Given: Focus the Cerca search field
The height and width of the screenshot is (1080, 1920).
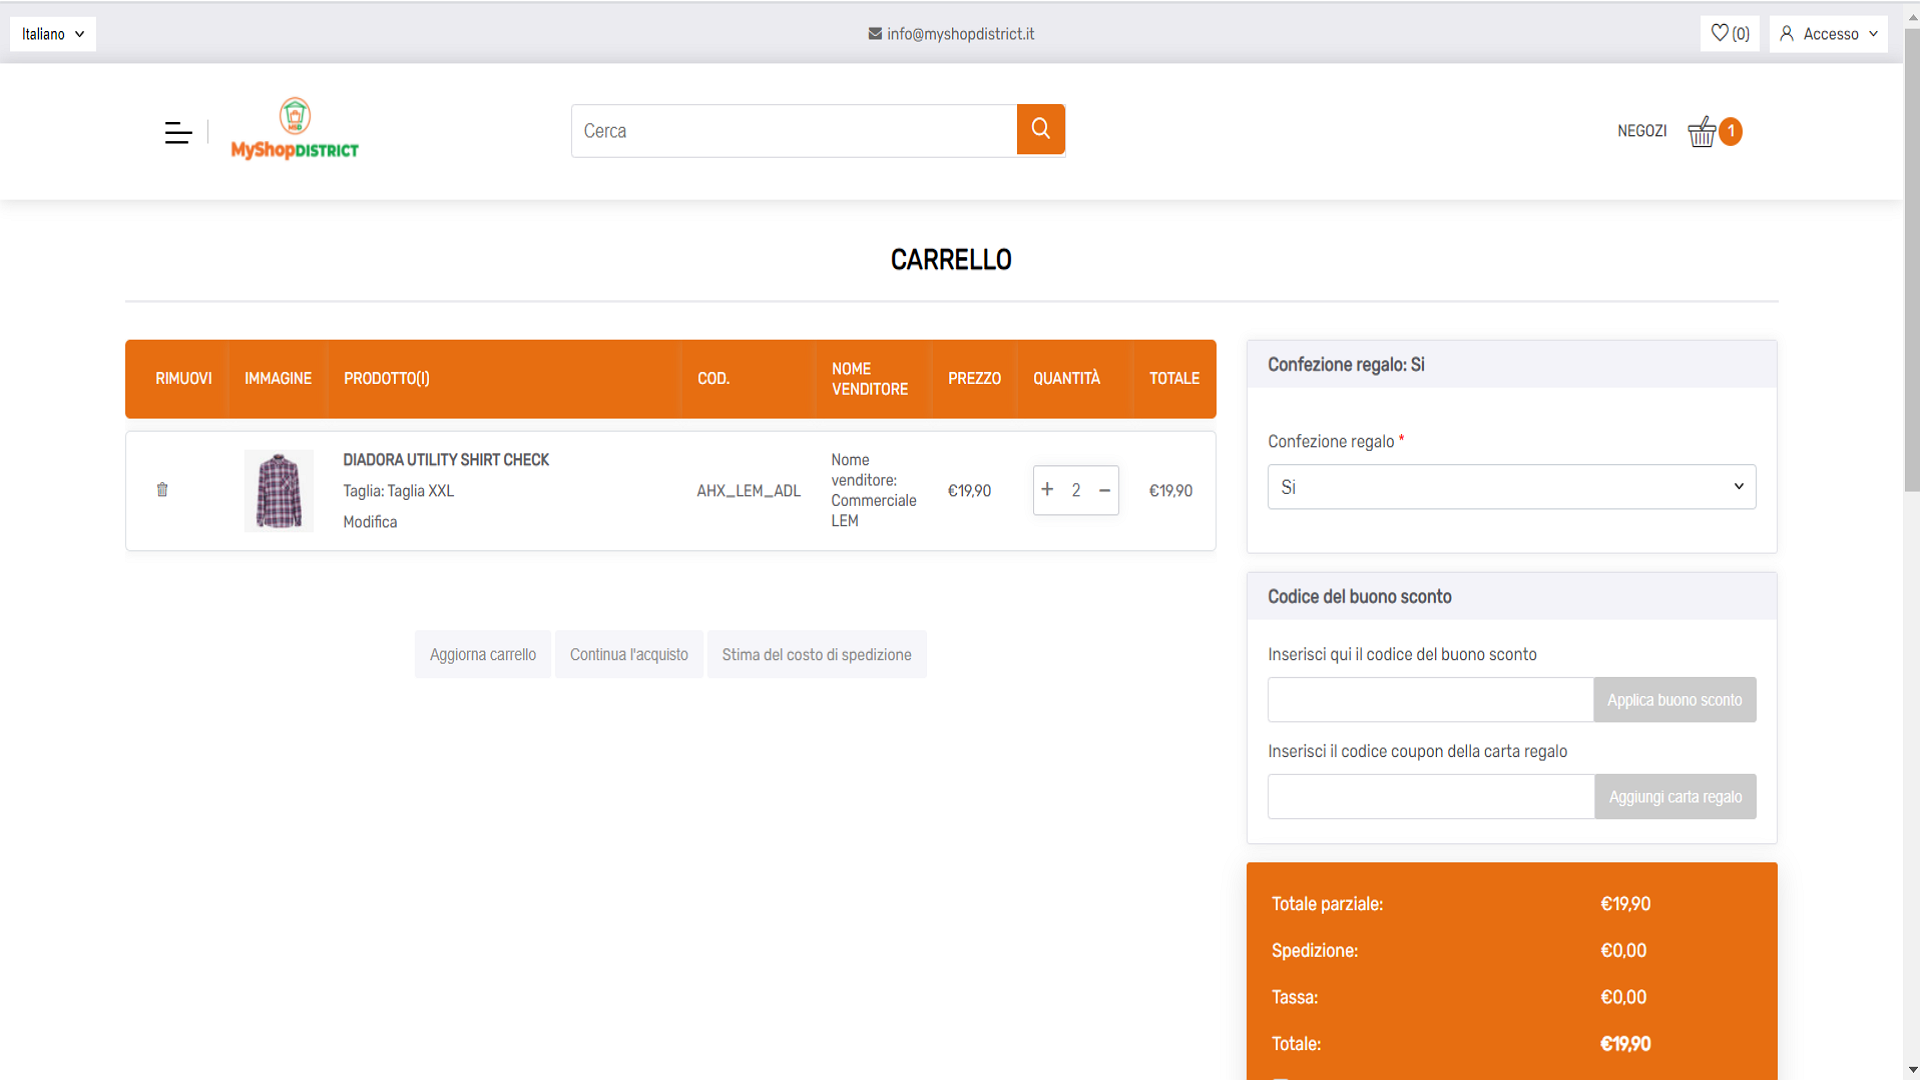Looking at the screenshot, I should (794, 131).
